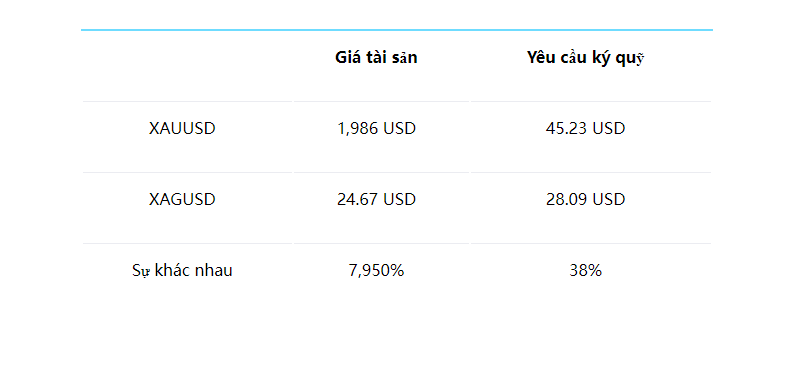Click the 38% difference value
The image size is (807, 389).
tap(585, 270)
